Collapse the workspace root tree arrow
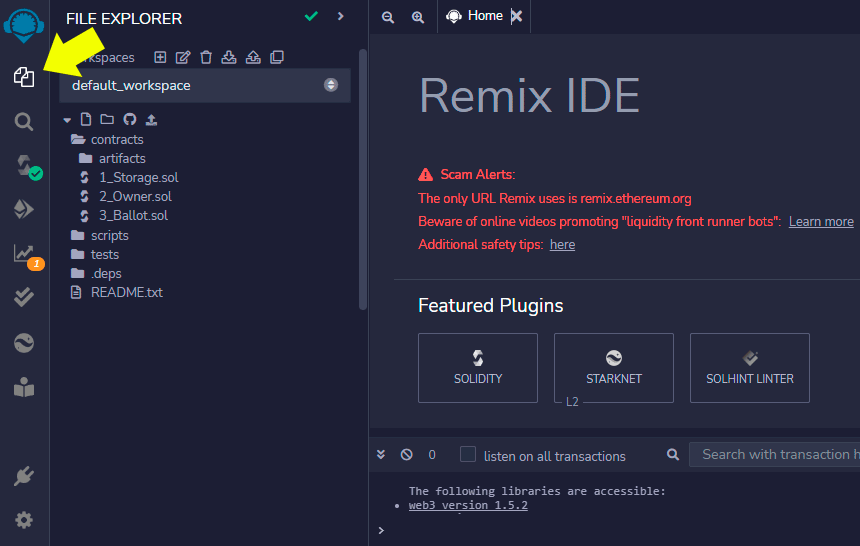Image resolution: width=860 pixels, height=546 pixels. tap(67, 120)
